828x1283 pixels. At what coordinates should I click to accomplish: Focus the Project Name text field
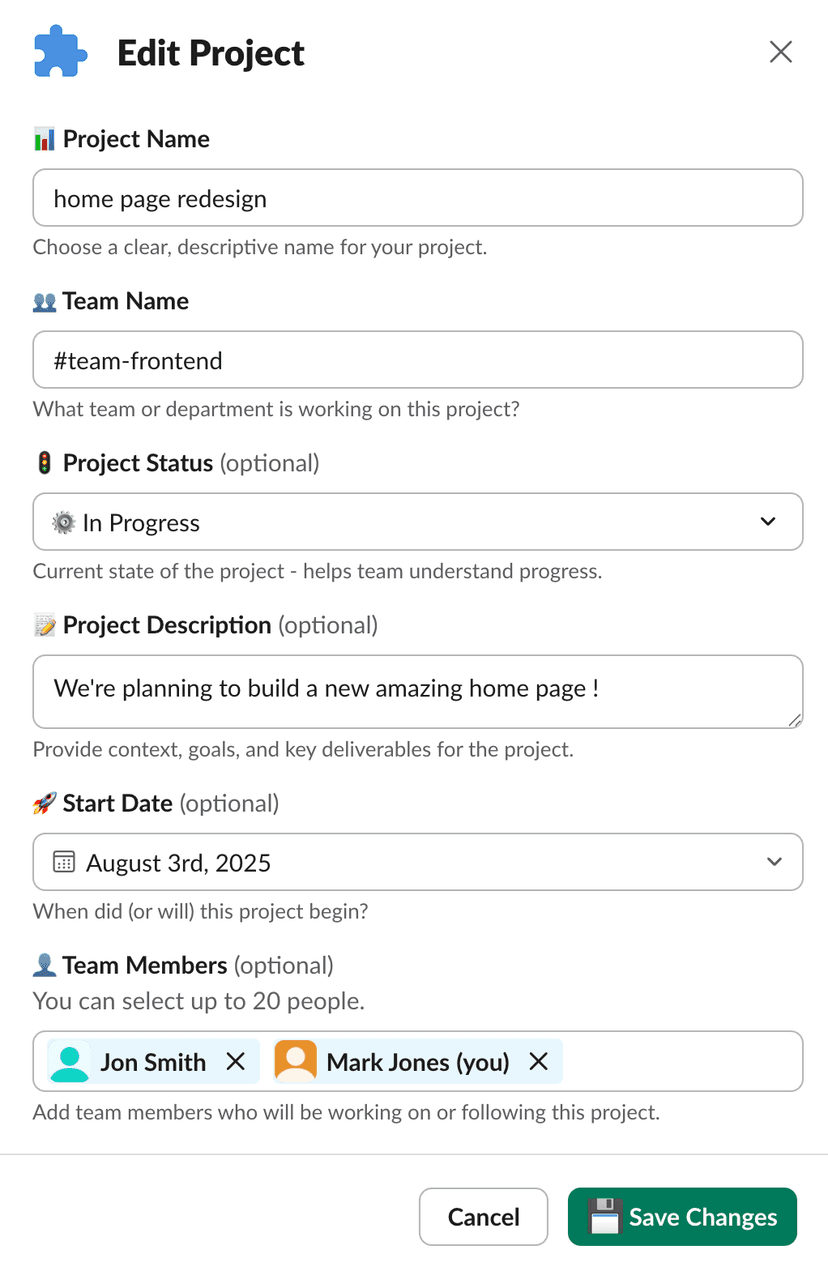418,198
